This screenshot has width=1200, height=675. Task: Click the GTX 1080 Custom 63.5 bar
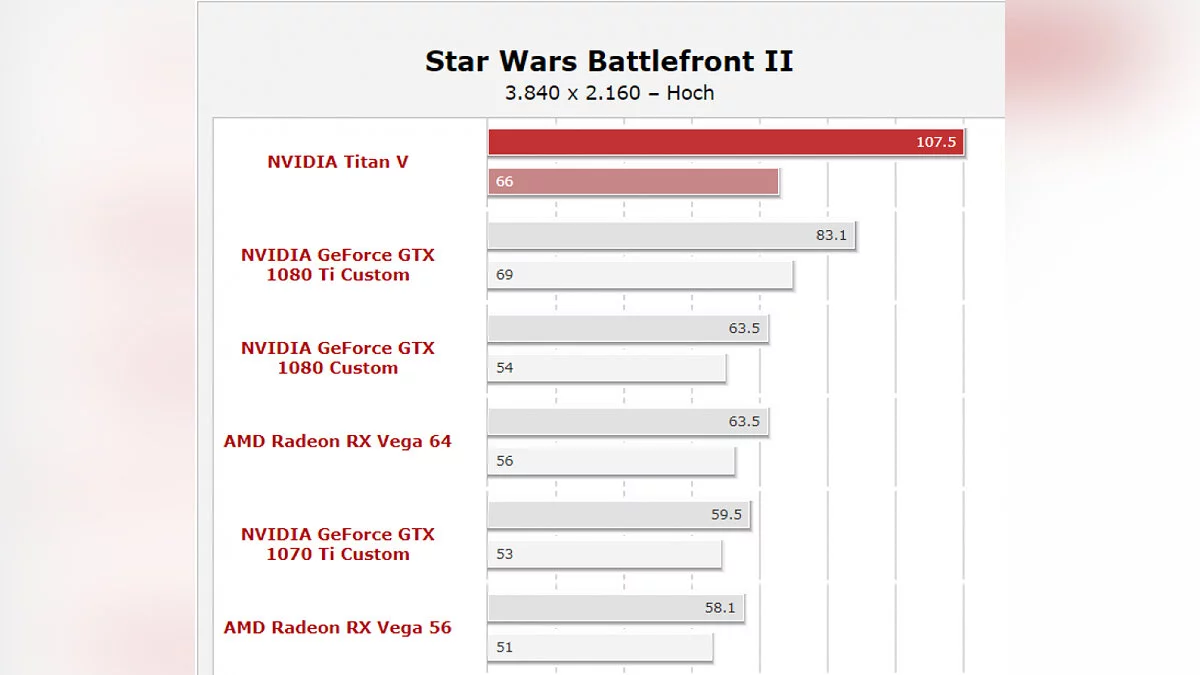coord(627,328)
